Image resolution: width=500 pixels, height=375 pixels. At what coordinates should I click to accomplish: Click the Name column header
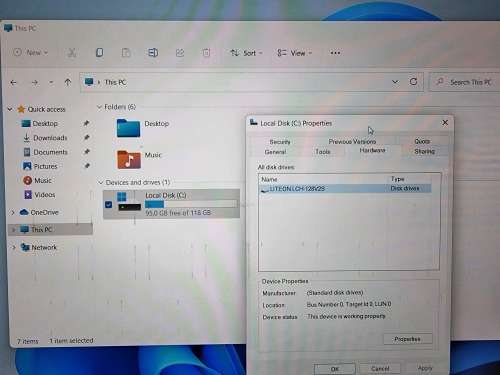(x=269, y=179)
